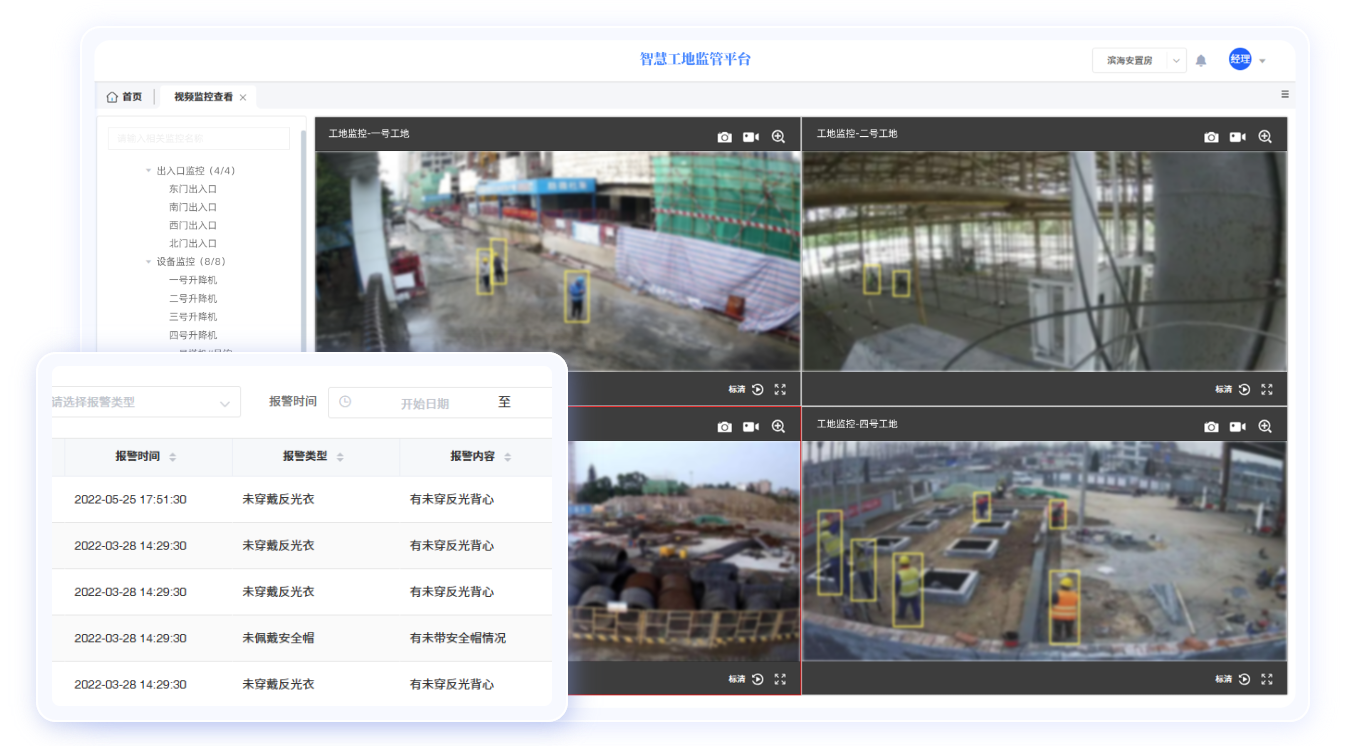Close the 视频监控查看 tab
Viewport: 1352px width, 746px height.
pyautogui.click(x=243, y=98)
